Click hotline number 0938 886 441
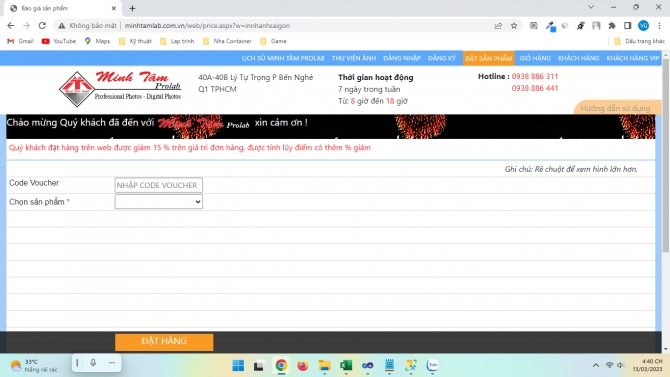 click(x=535, y=88)
